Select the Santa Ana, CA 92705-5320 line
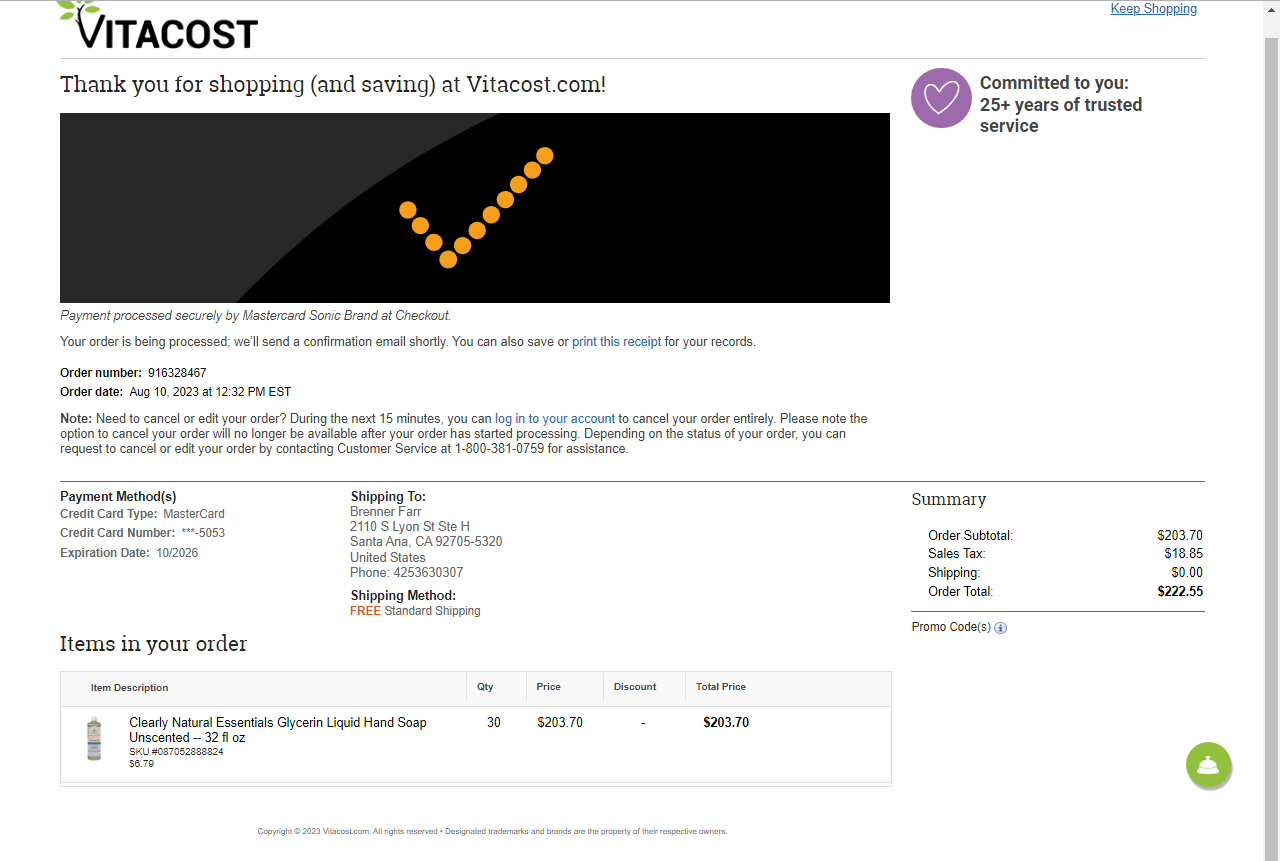This screenshot has height=861, width=1280. click(426, 542)
